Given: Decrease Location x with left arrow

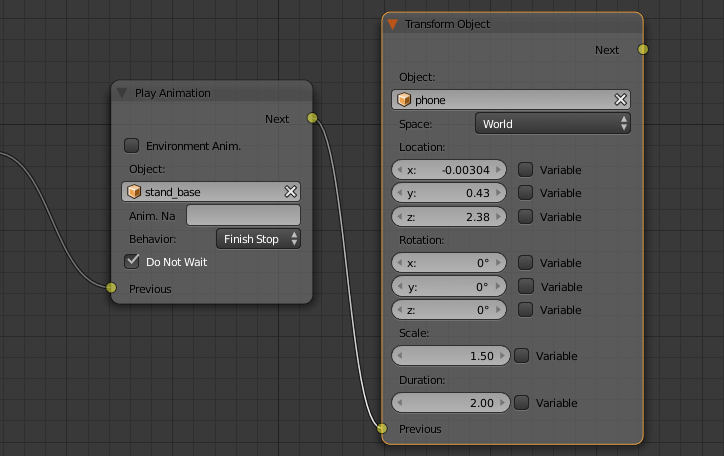Looking at the screenshot, I should pyautogui.click(x=399, y=169).
